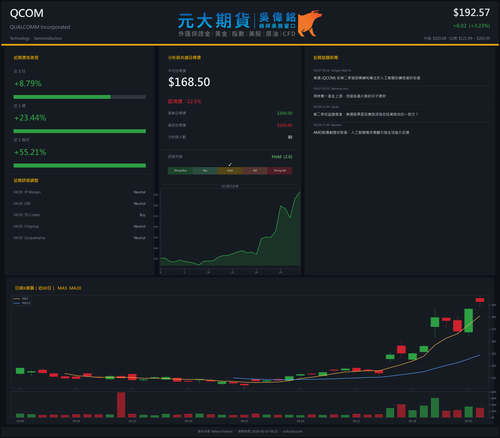Click the $300.00 high target value
This screenshot has height=438, width=500.
pos(285,113)
